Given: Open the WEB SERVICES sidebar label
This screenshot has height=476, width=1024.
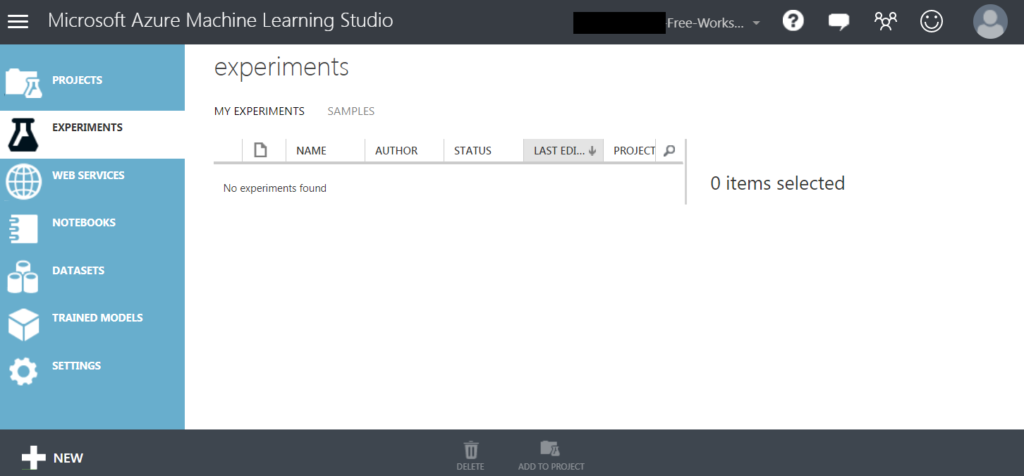Looking at the screenshot, I should click(x=88, y=175).
